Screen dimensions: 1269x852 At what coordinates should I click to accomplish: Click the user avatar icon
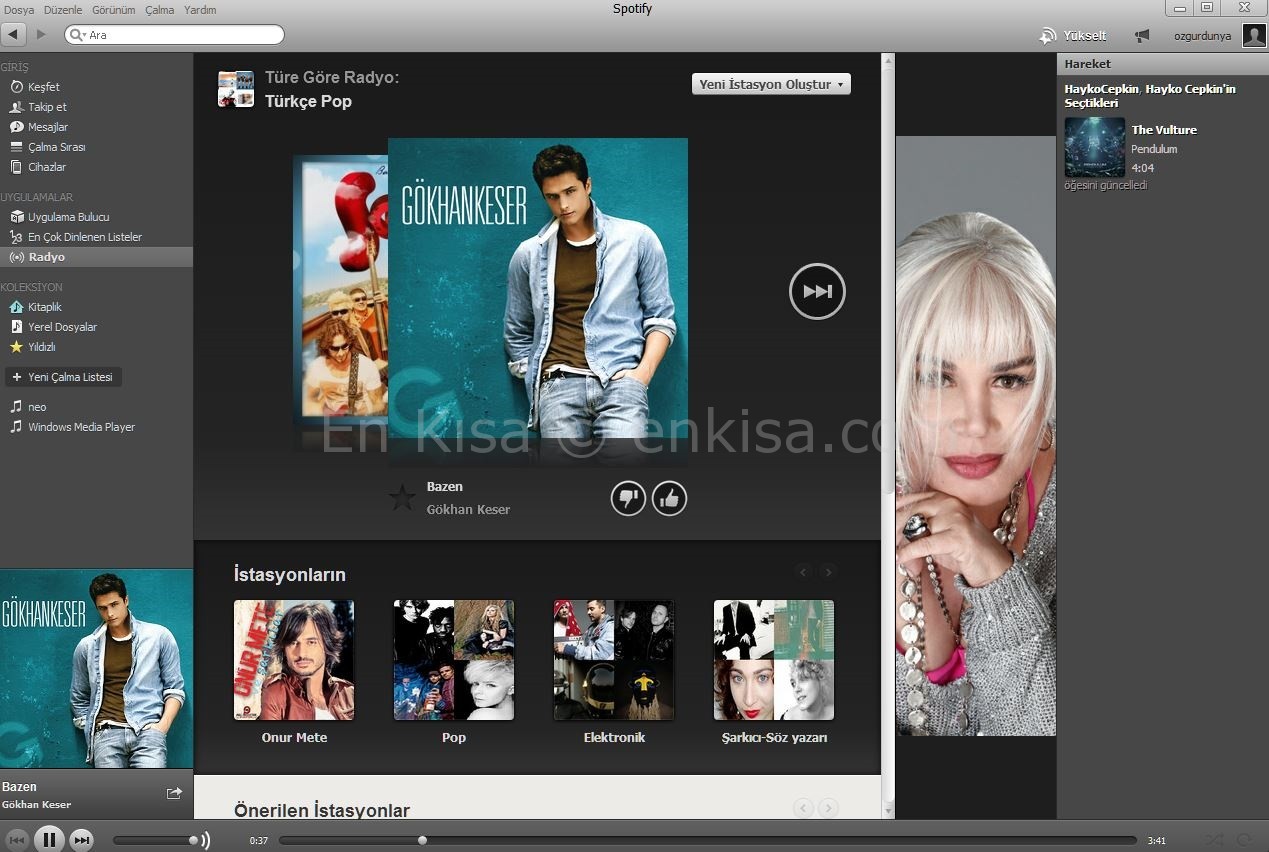(x=1254, y=35)
